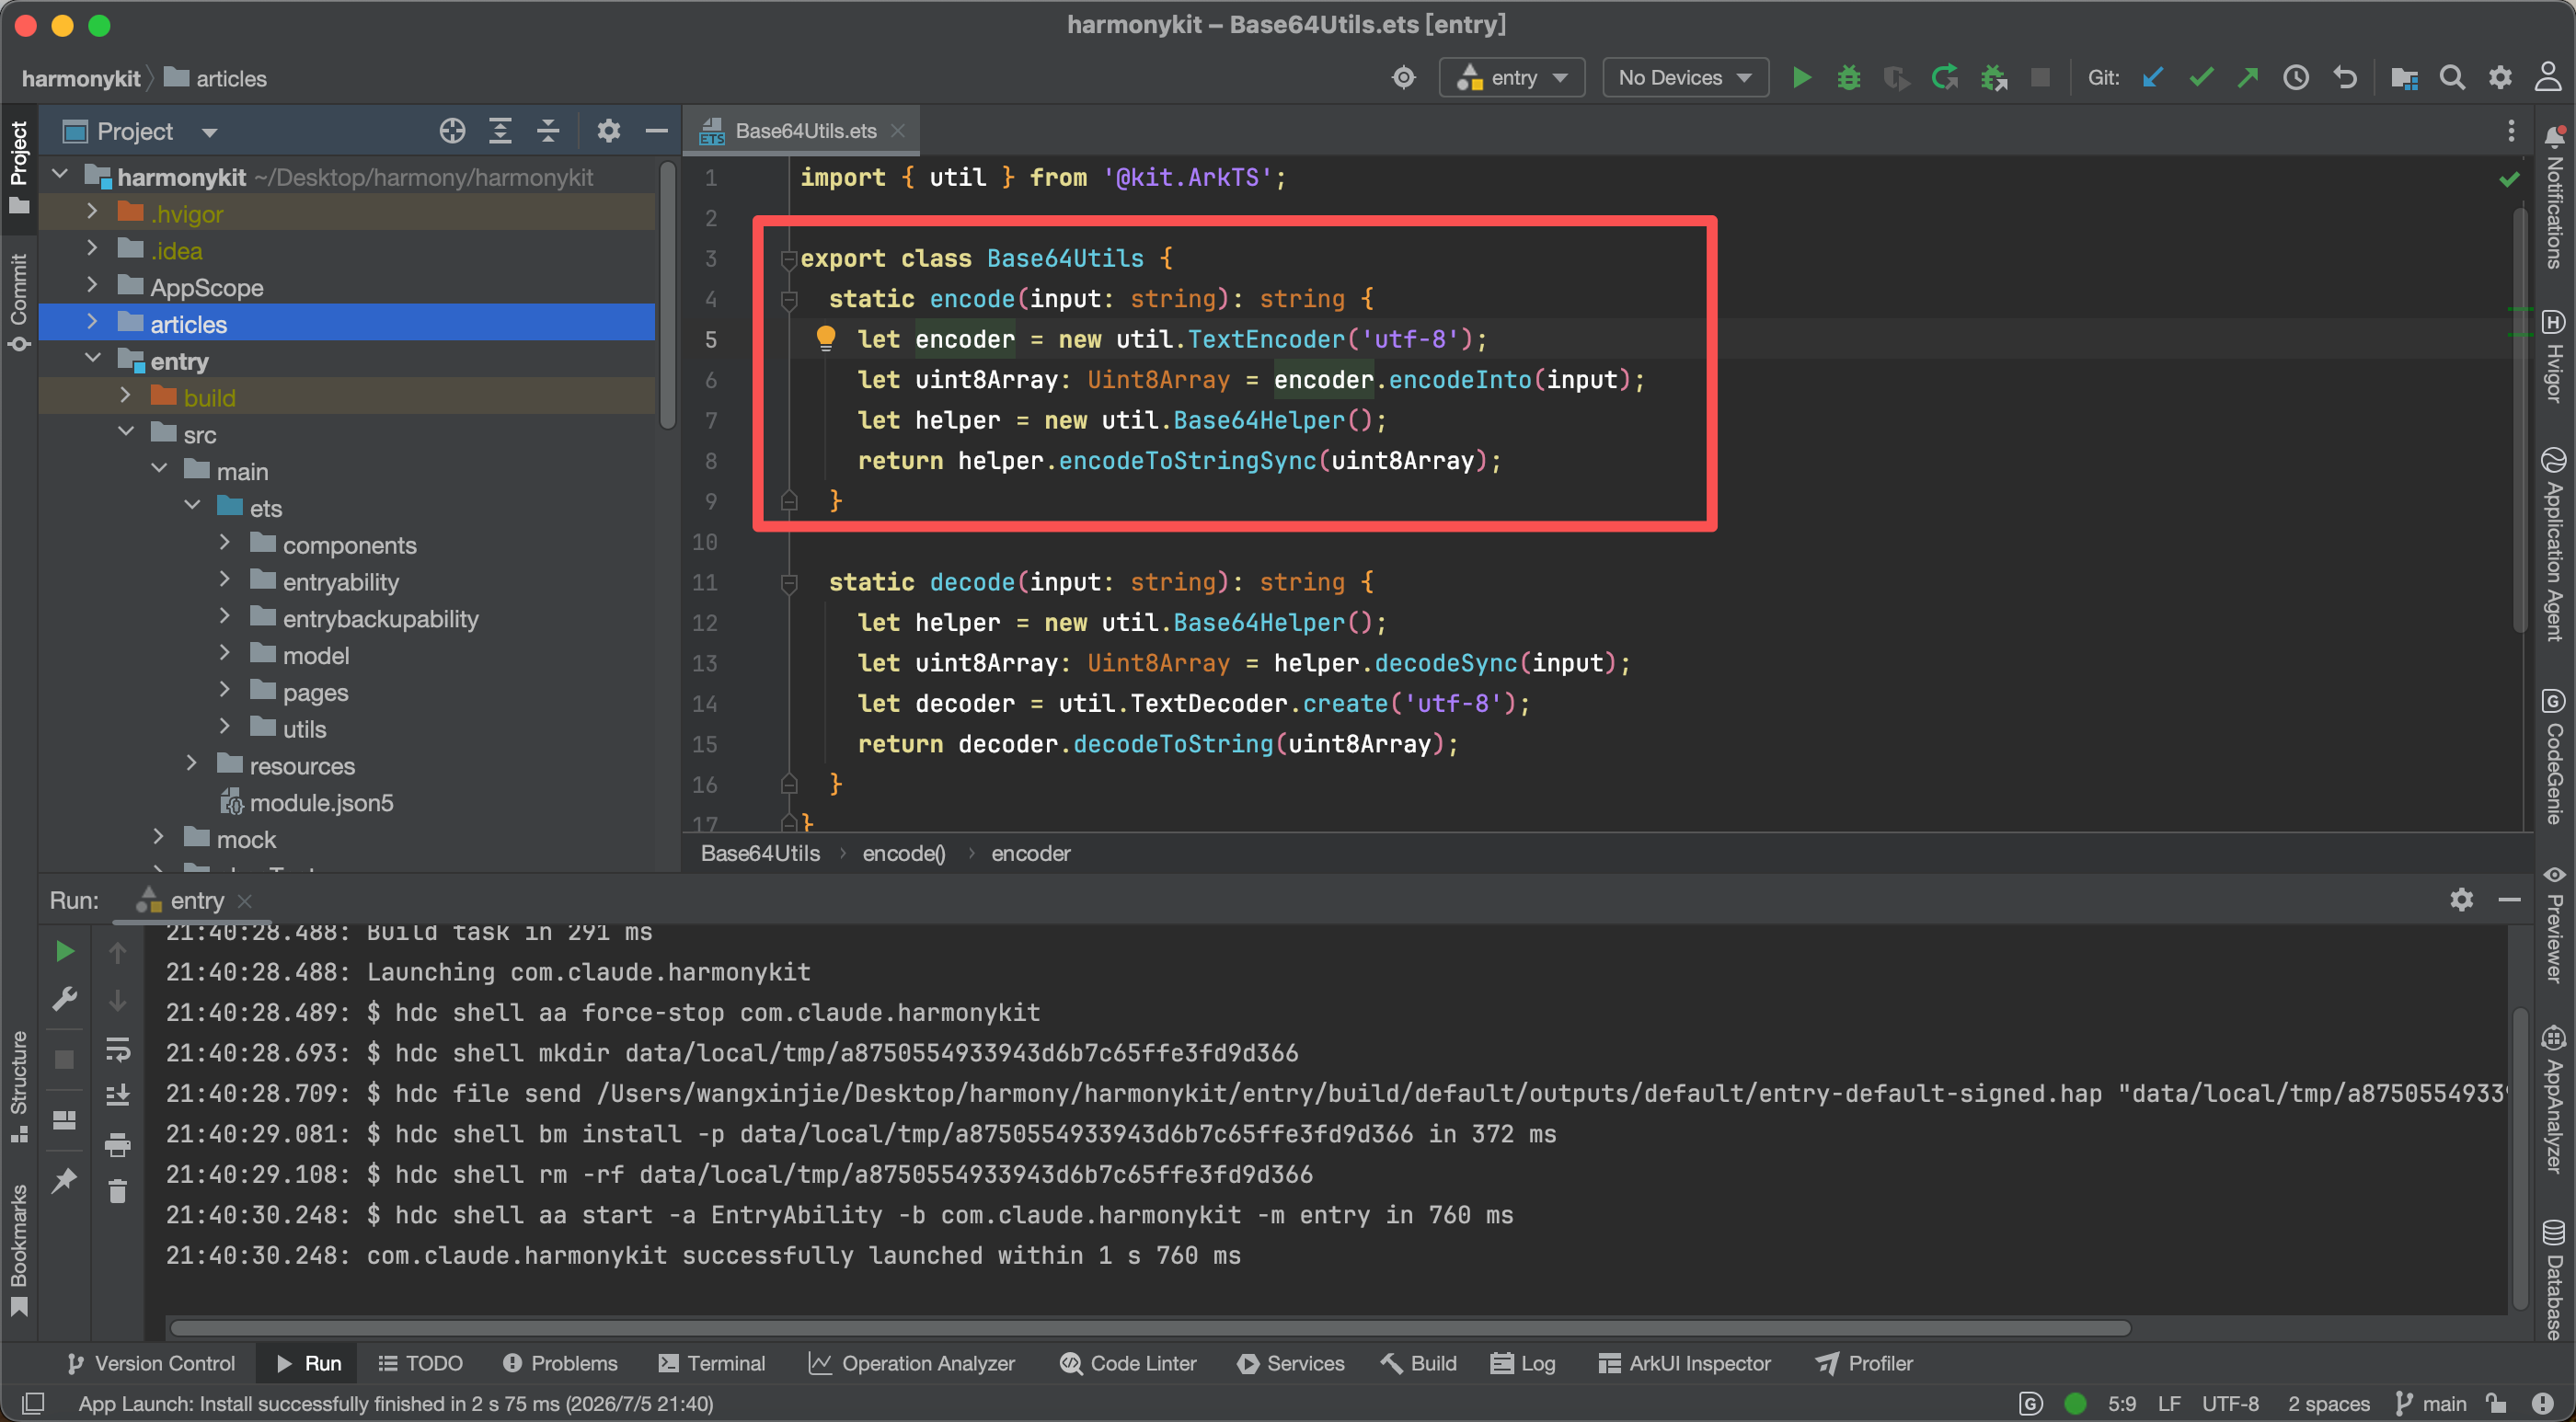Toggle the Project tool window sidebar button

(18, 166)
